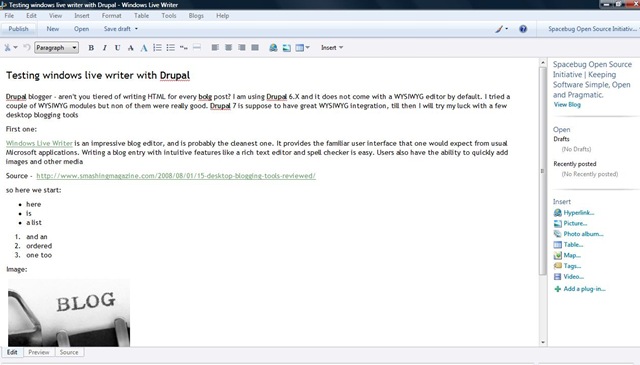Open the Spacebug blog selector dropdown
Viewport: 640px width, 365px height.
[x=594, y=29]
